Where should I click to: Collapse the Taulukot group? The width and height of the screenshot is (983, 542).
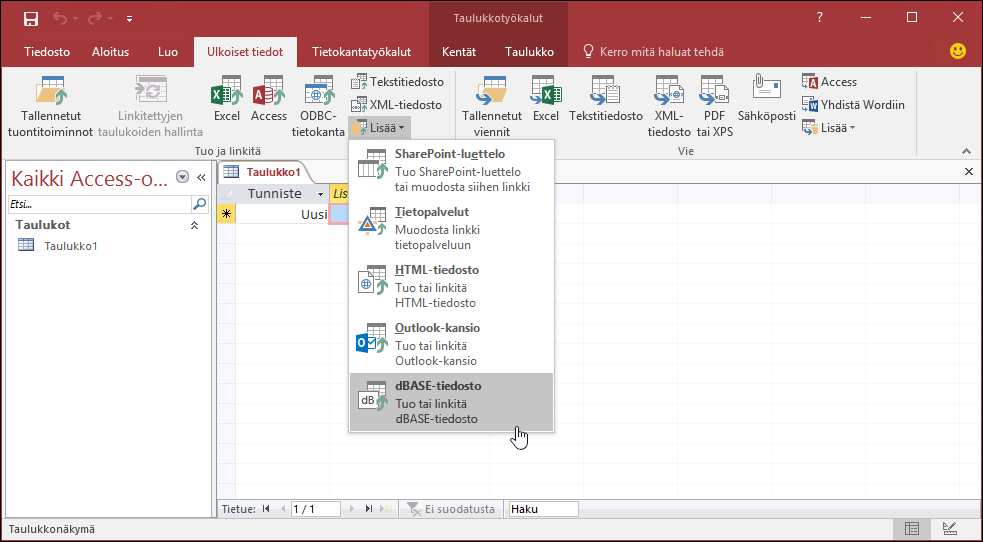point(194,225)
